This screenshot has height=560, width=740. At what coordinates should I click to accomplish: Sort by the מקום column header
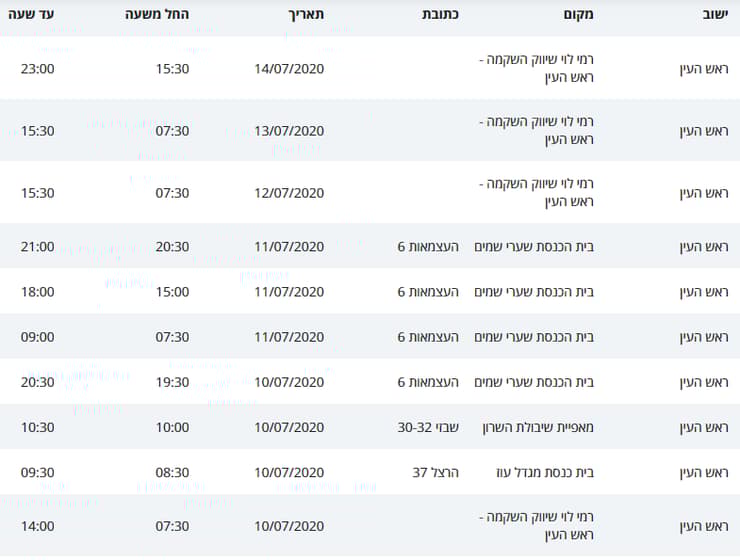[x=578, y=14]
